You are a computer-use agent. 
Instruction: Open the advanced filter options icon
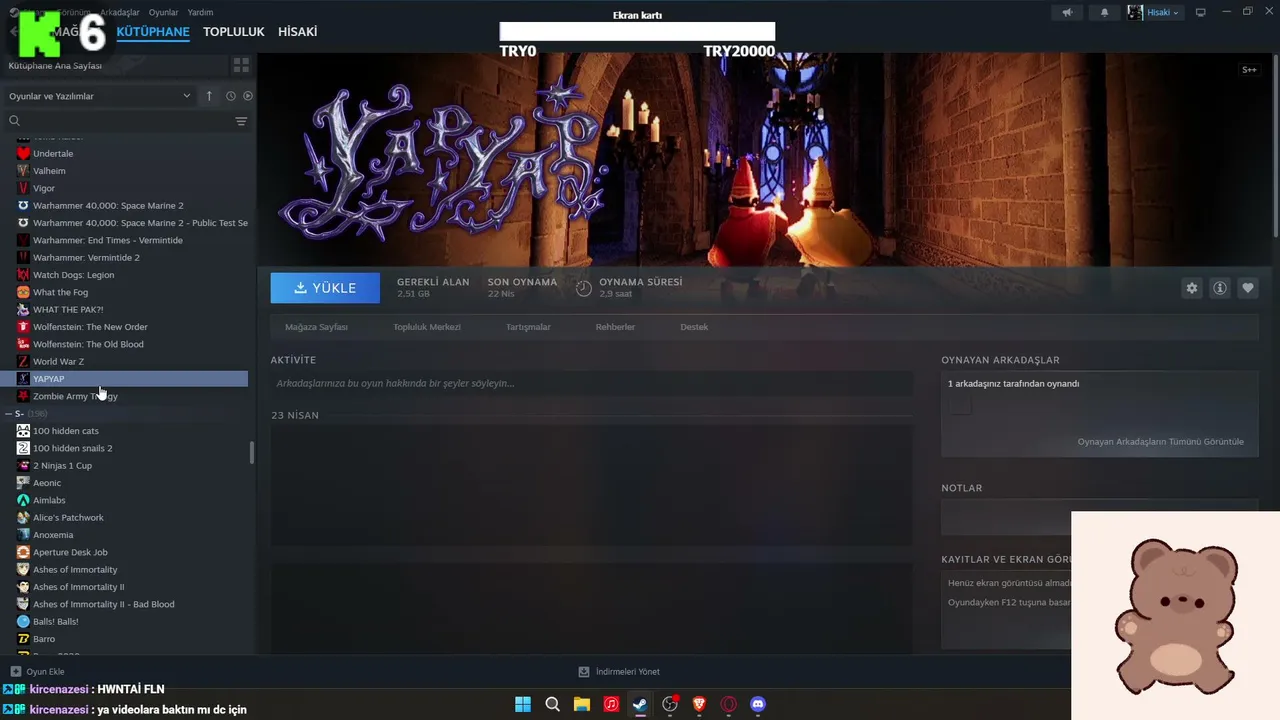[241, 121]
